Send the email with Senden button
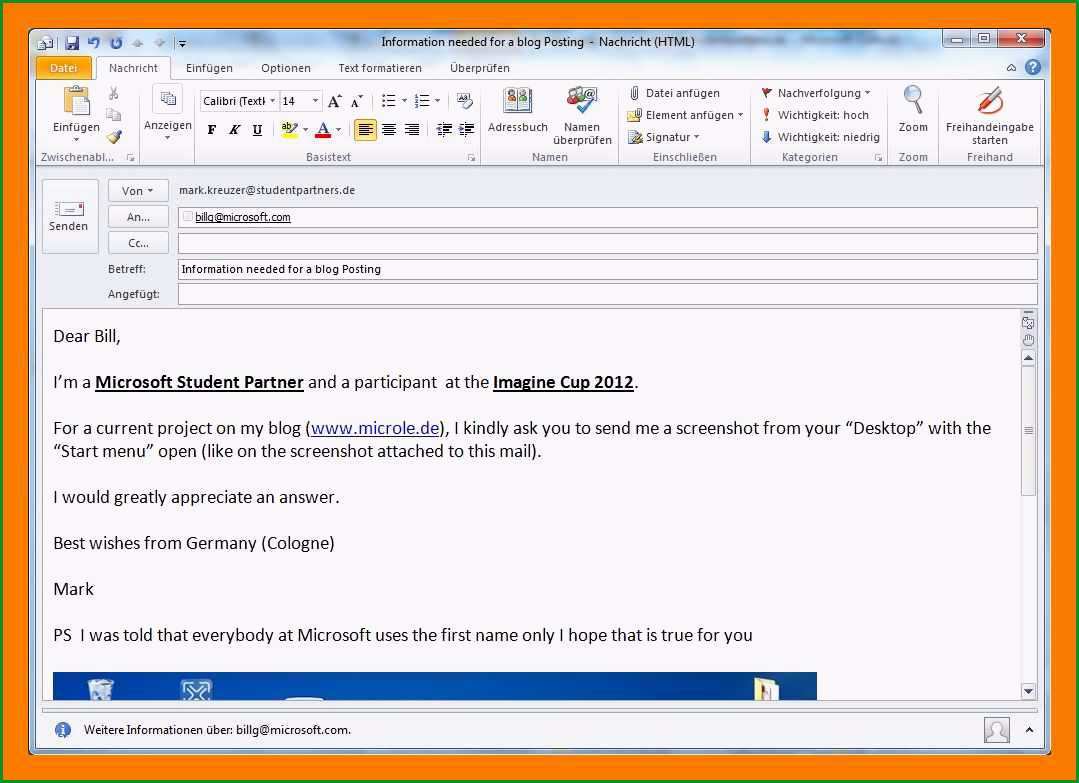The image size is (1079, 783). click(70, 217)
